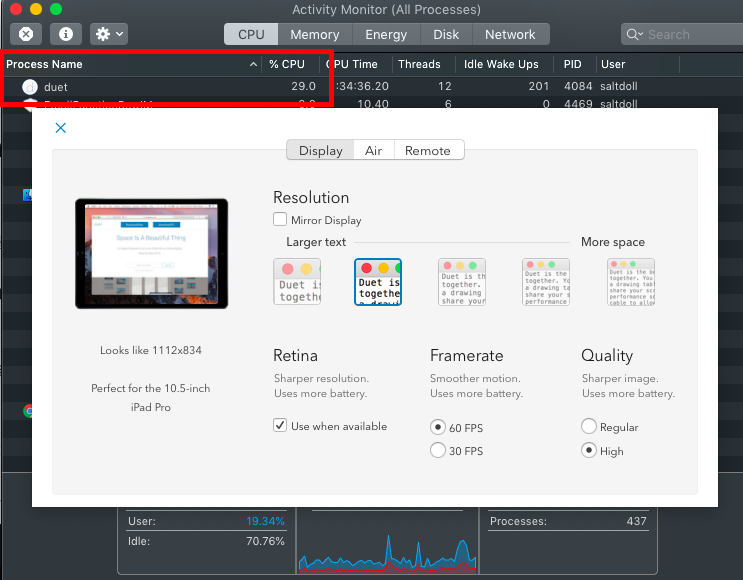Screen dimensions: 743x580
Task: Click the Finder icon at left edge
Action: point(27,195)
